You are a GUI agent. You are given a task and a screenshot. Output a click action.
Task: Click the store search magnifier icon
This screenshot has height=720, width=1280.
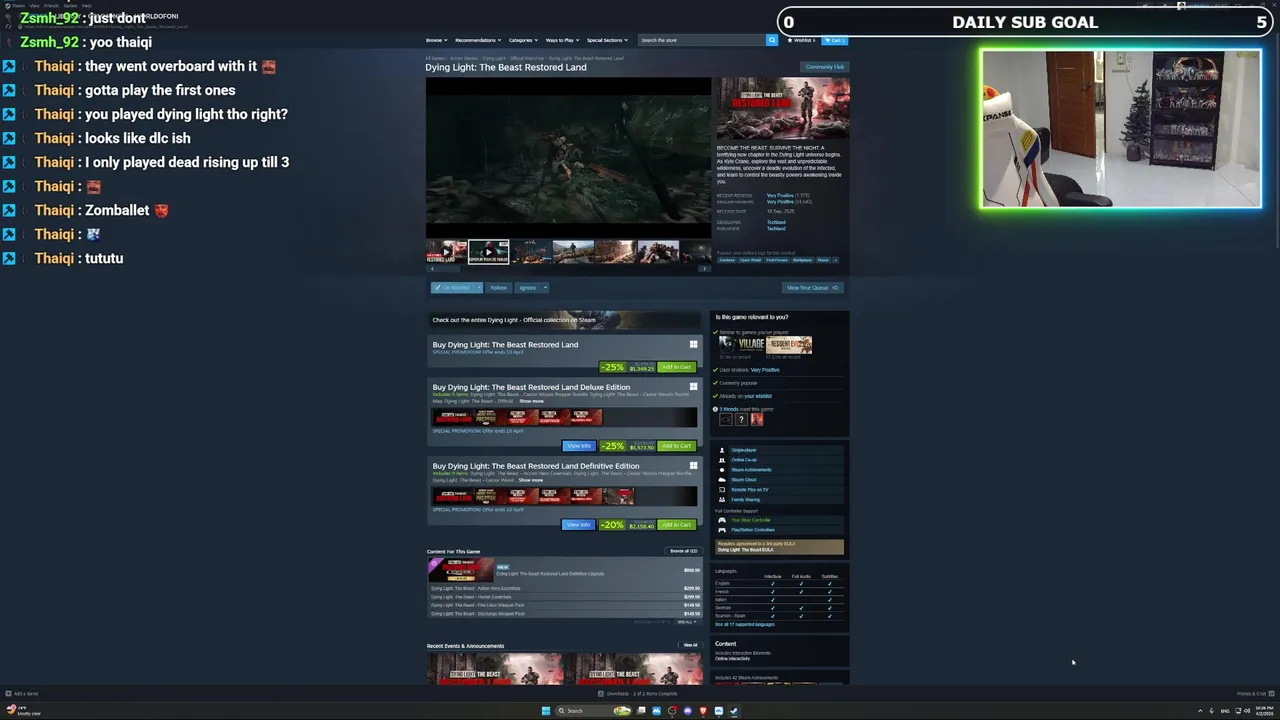point(771,40)
